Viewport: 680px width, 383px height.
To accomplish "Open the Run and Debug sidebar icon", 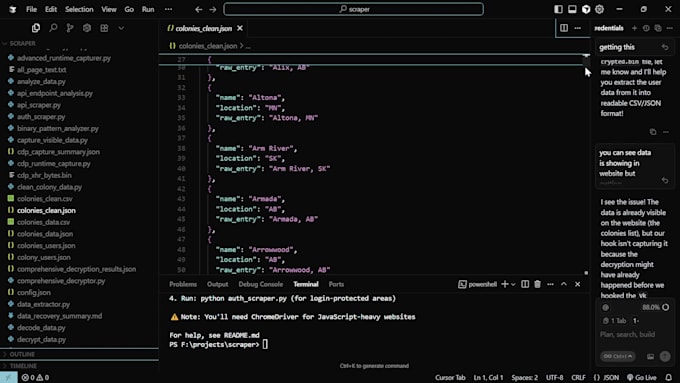I will 87,28.
